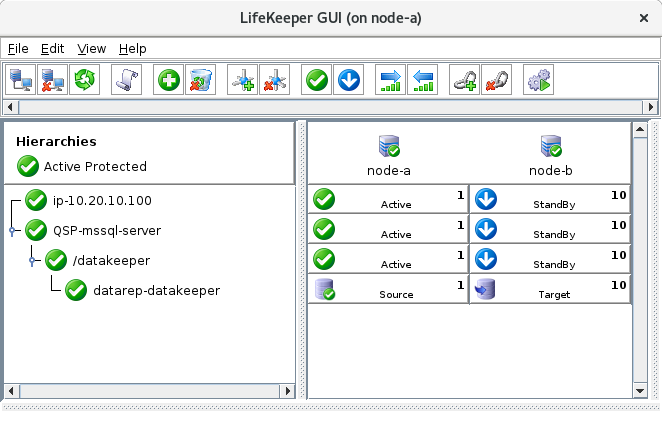
Task: Refresh the GUI with the green arrows icon
Action: tap(84, 80)
